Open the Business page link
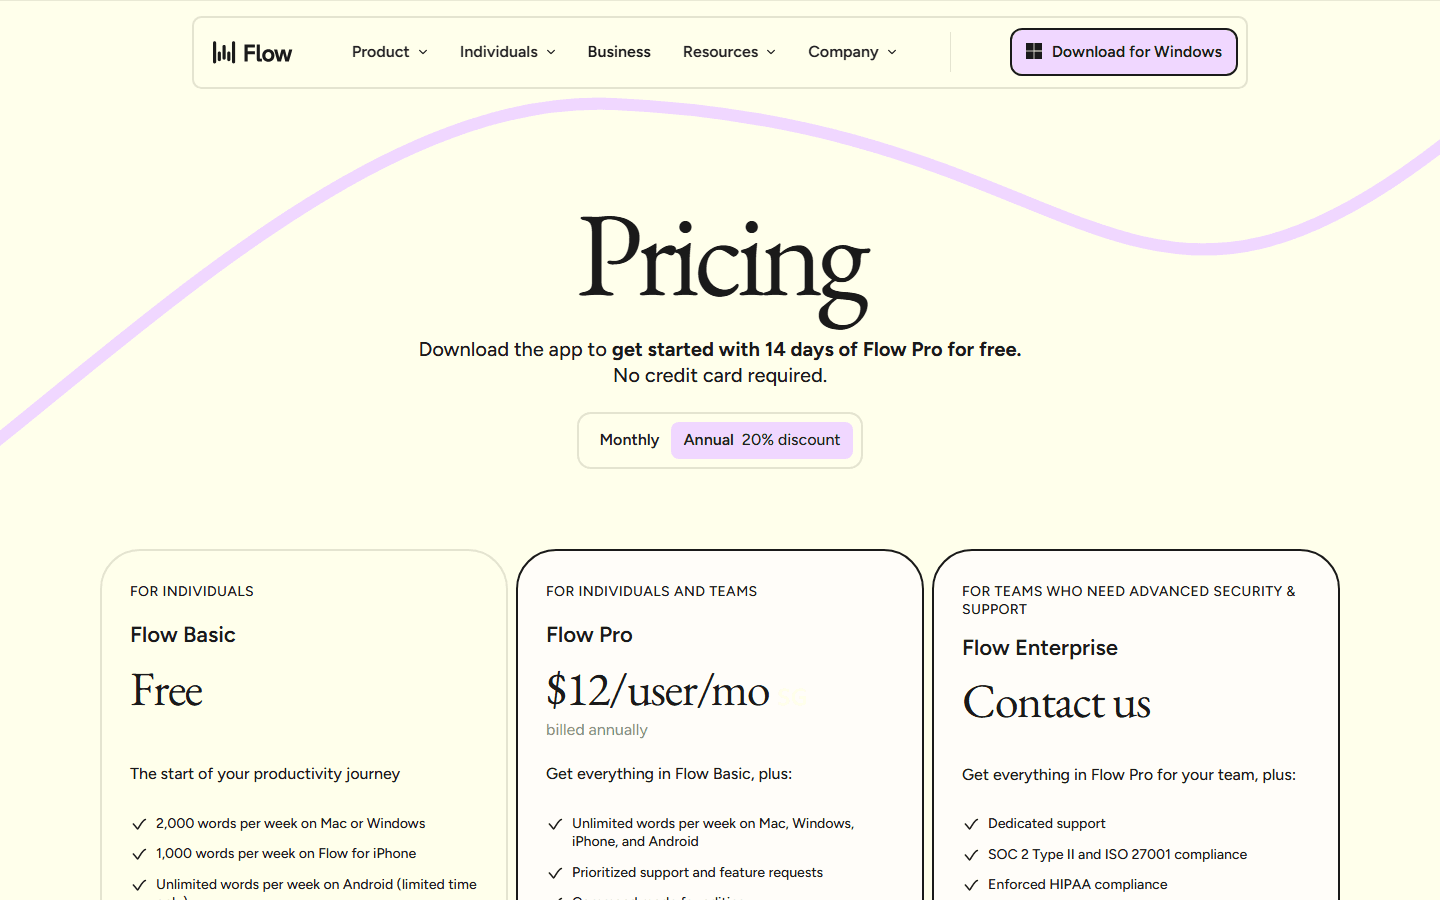The height and width of the screenshot is (900, 1440). (x=619, y=52)
